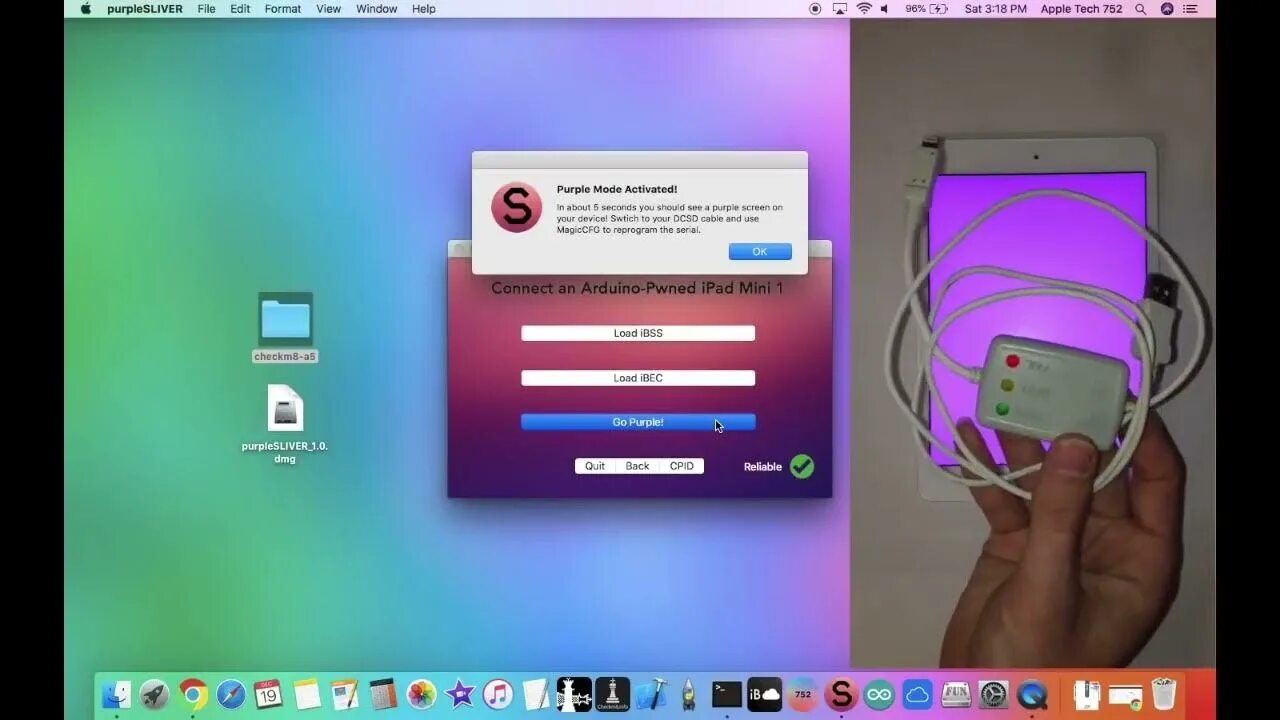This screenshot has width=1280, height=720.
Task: Open the rocket ship app icon in the dock
Action: pos(688,693)
